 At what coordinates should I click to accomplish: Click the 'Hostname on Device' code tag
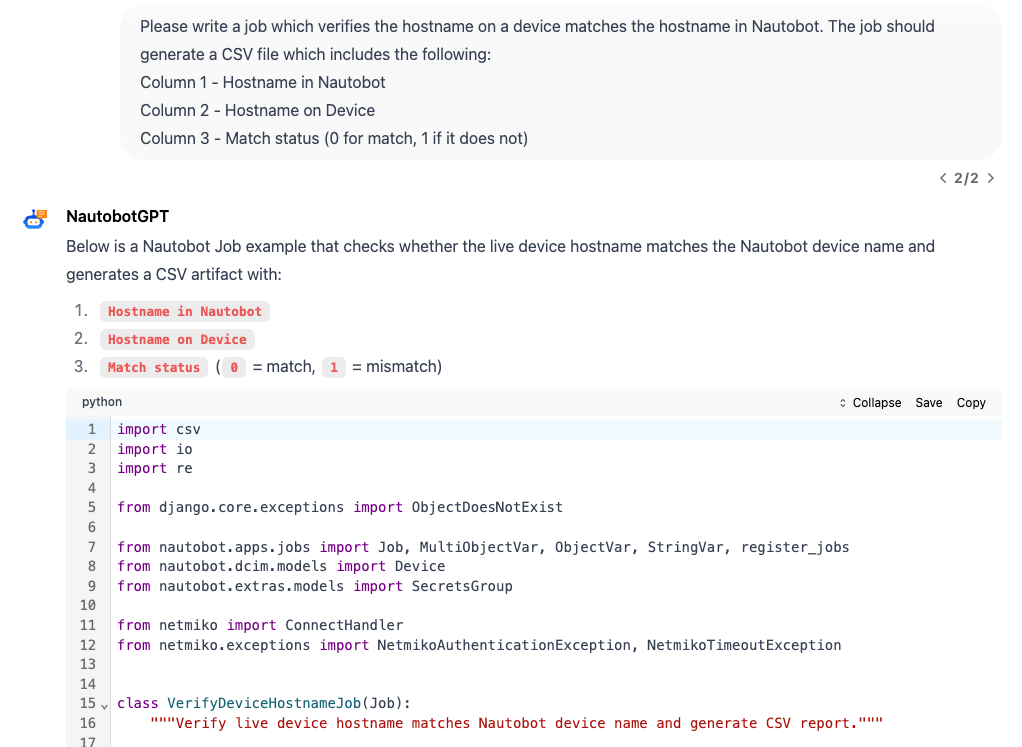[x=177, y=340]
